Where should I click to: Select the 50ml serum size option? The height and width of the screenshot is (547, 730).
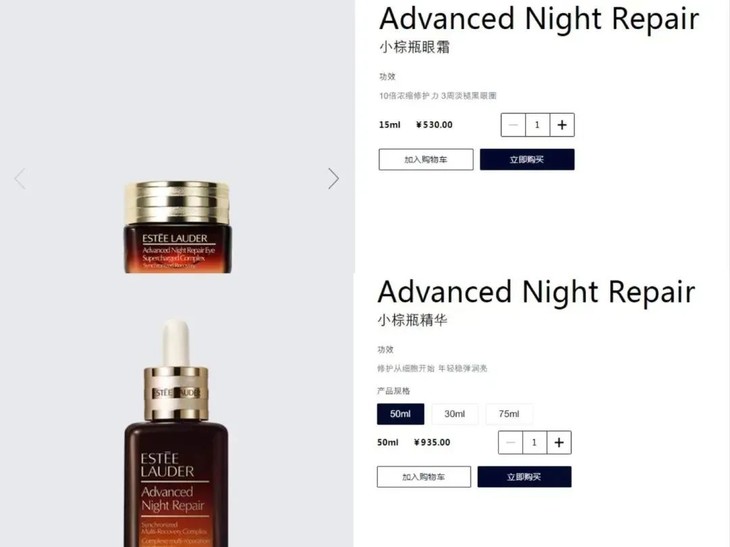coord(400,414)
